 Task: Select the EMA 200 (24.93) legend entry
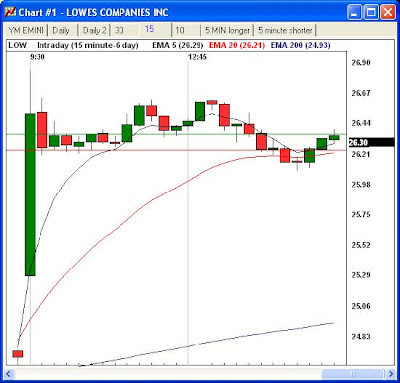click(301, 45)
